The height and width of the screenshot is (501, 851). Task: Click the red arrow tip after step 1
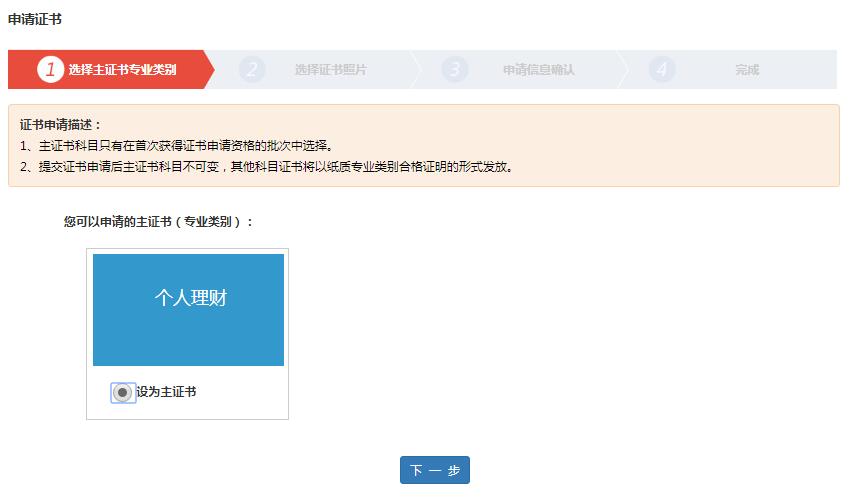(208, 70)
